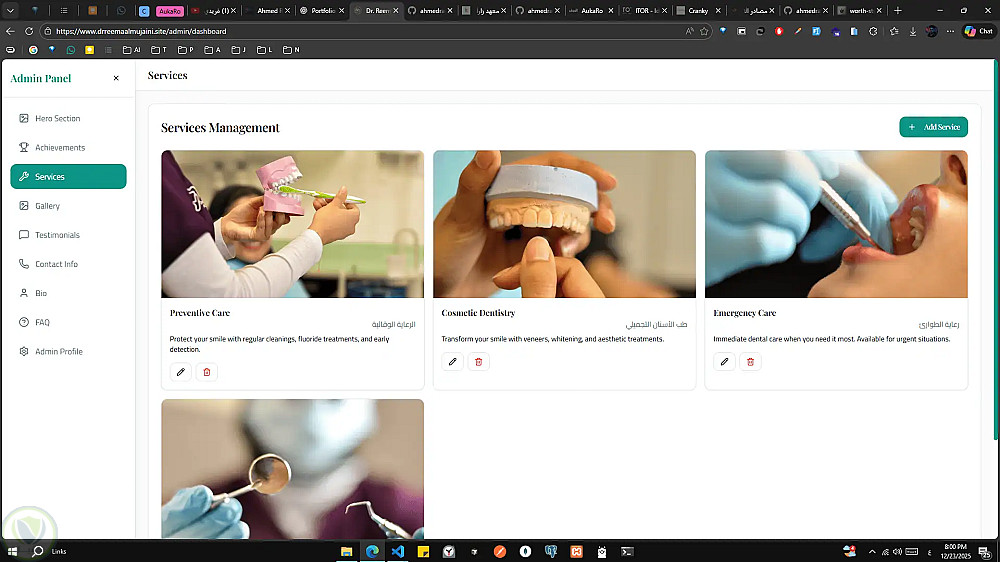Open a new browser tab
The width and height of the screenshot is (1000, 562).
(898, 10)
